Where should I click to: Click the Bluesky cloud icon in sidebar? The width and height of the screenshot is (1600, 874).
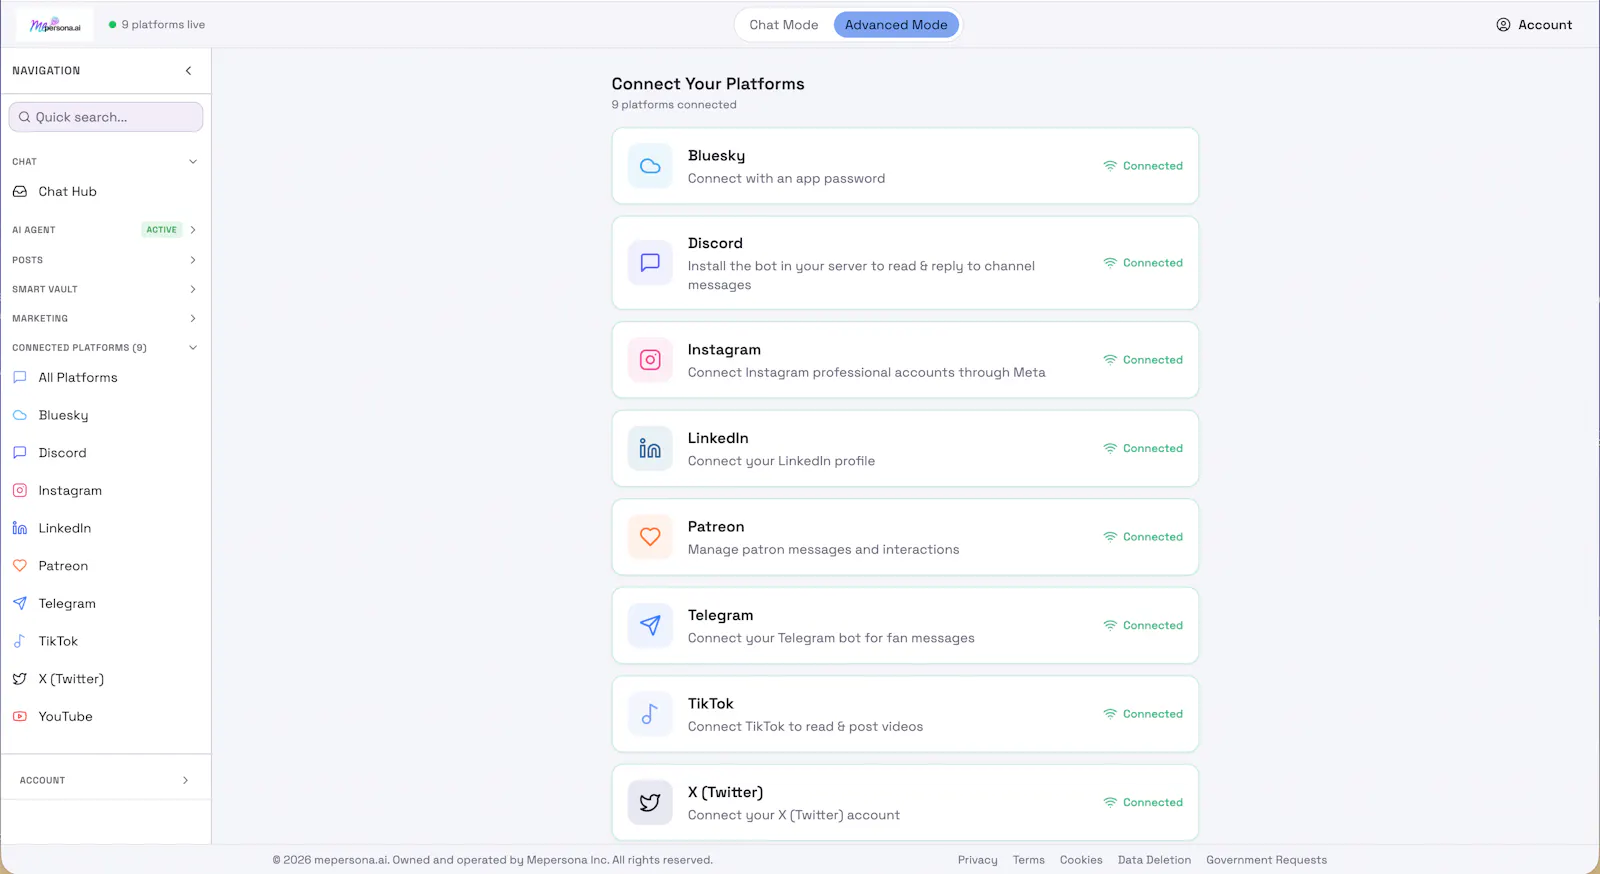tap(20, 415)
